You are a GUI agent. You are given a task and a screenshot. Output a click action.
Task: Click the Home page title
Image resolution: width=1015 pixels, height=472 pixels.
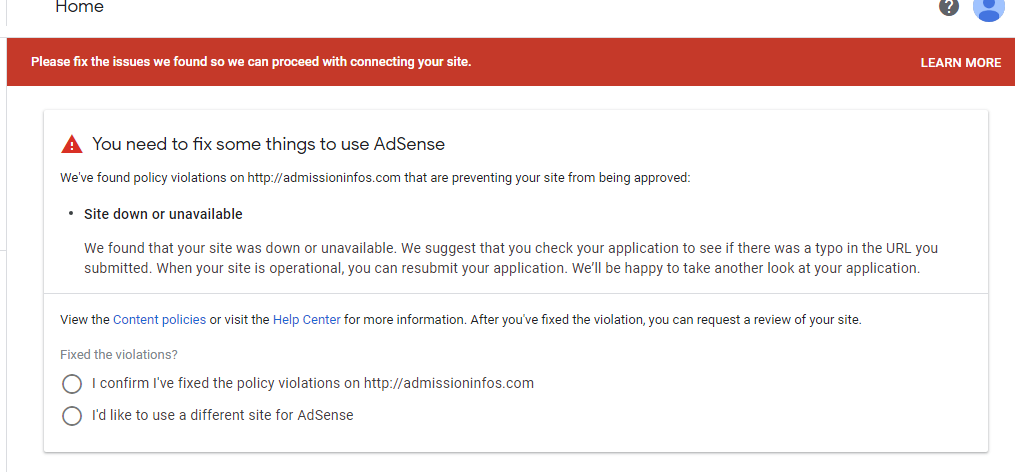pyautogui.click(x=79, y=8)
